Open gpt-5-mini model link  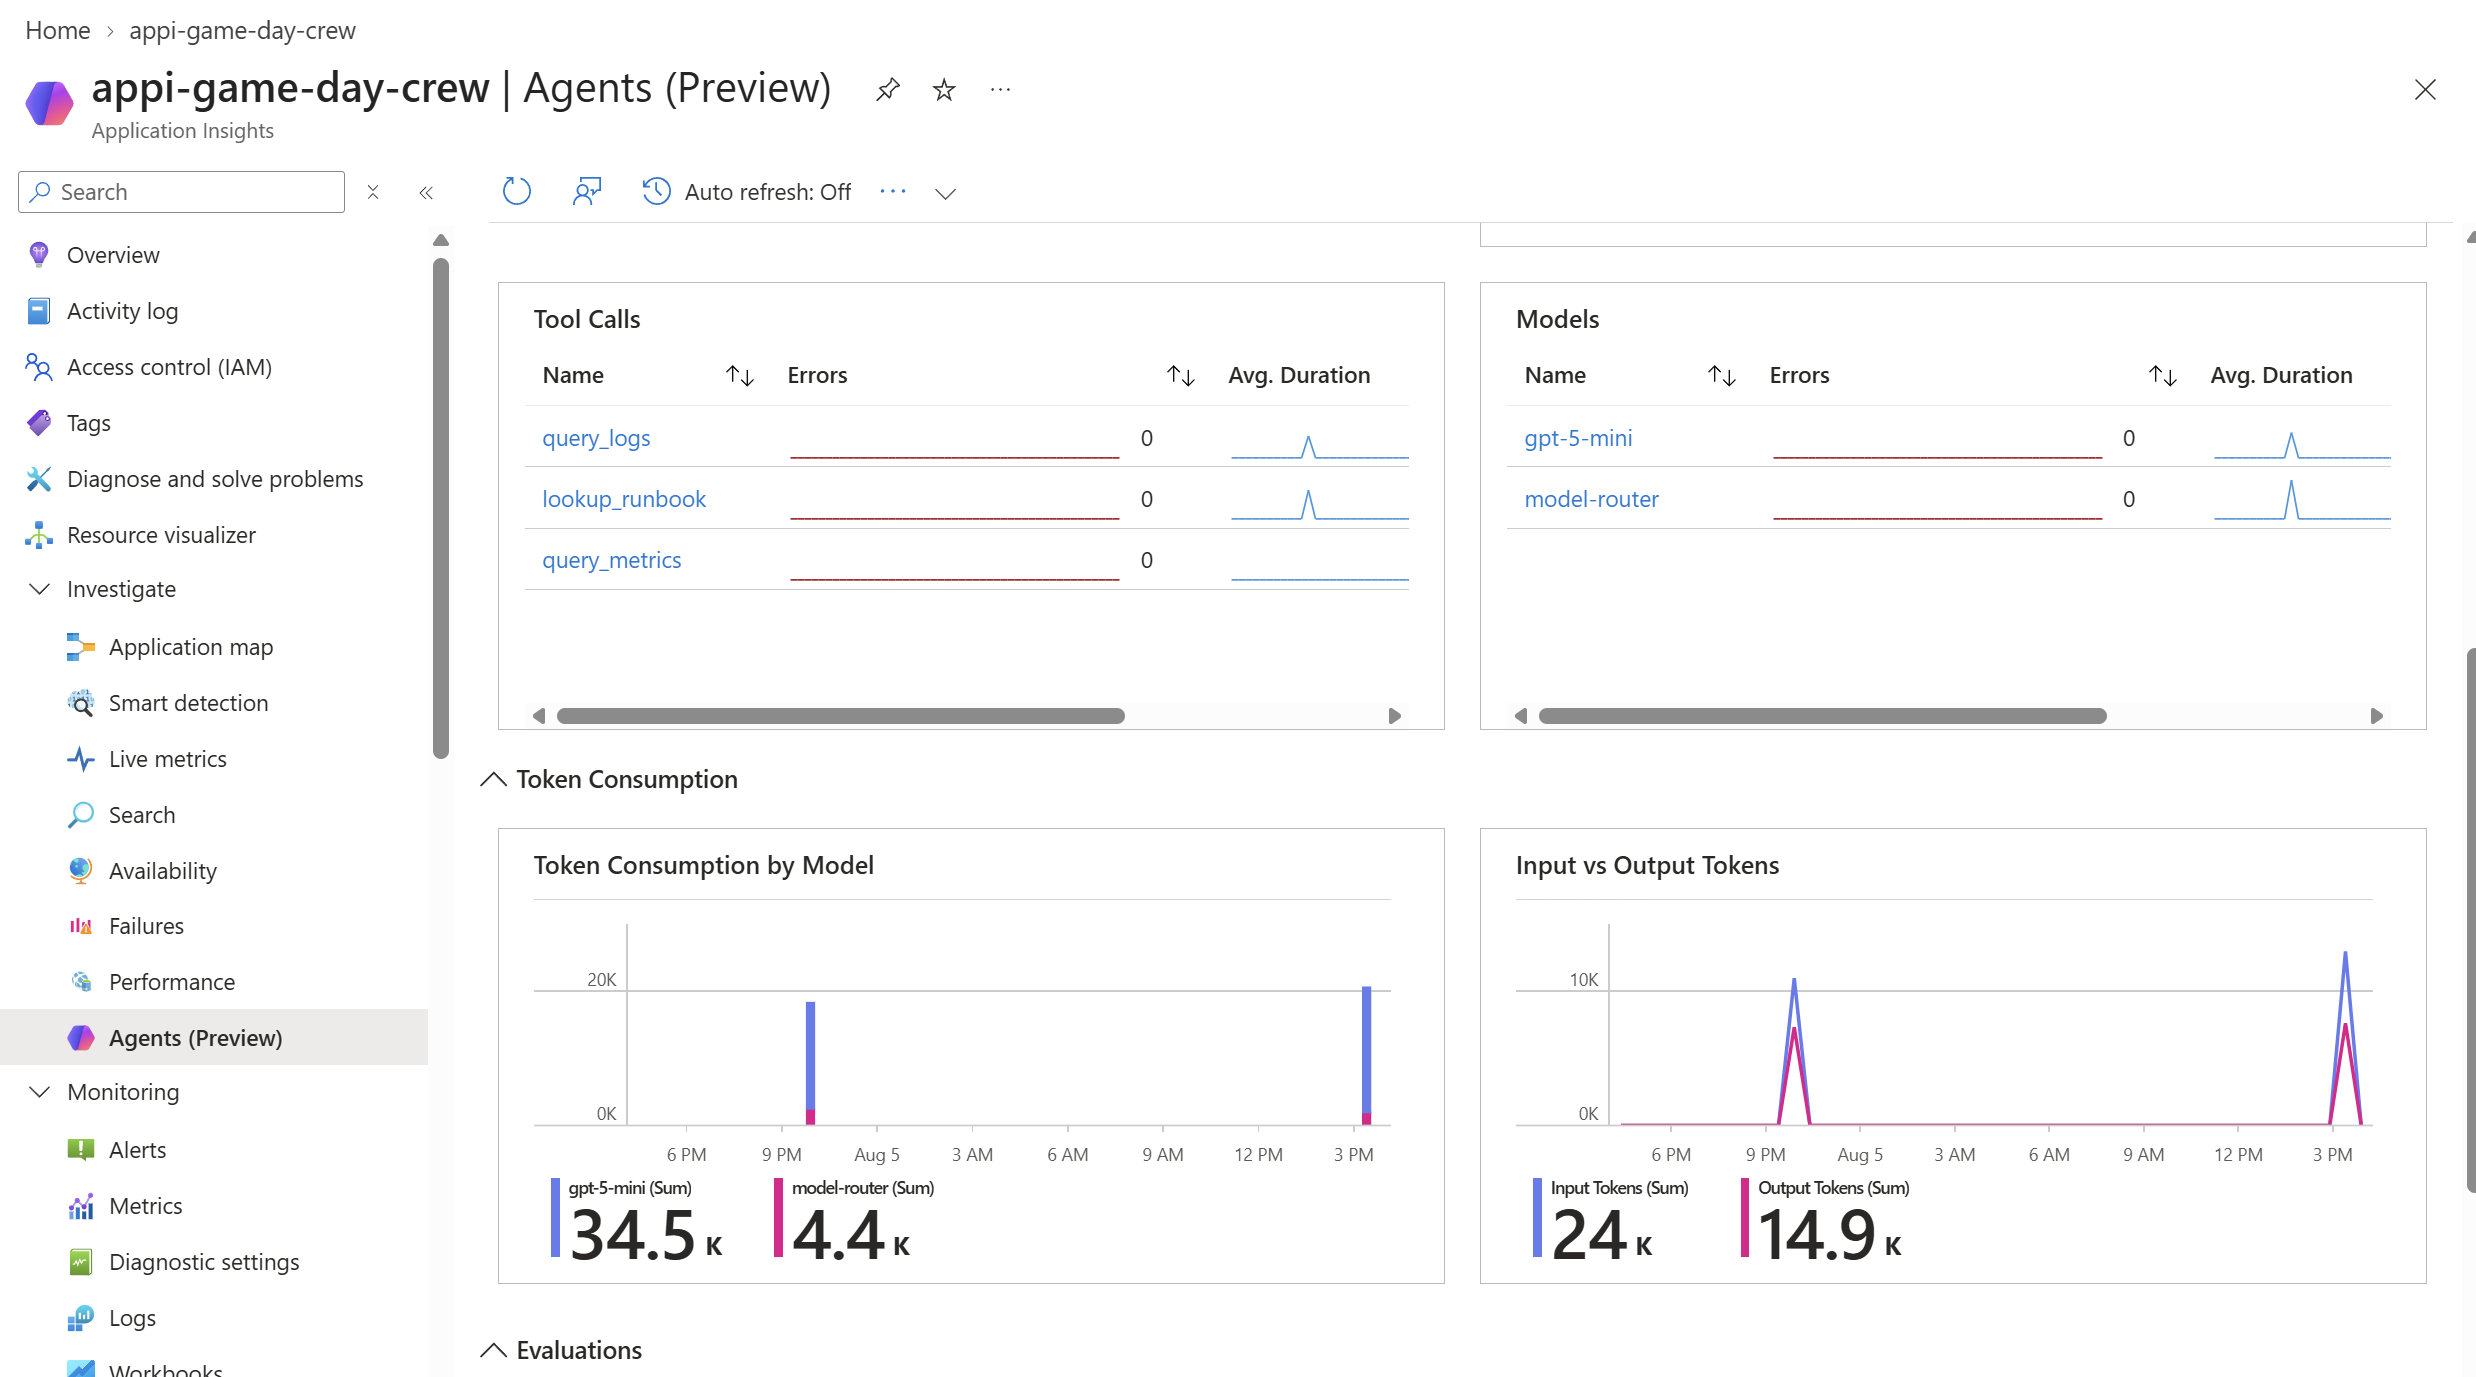coord(1578,438)
